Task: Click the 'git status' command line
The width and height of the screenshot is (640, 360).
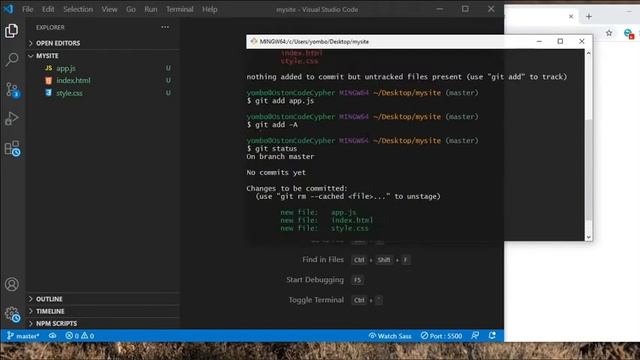Action: pos(272,149)
